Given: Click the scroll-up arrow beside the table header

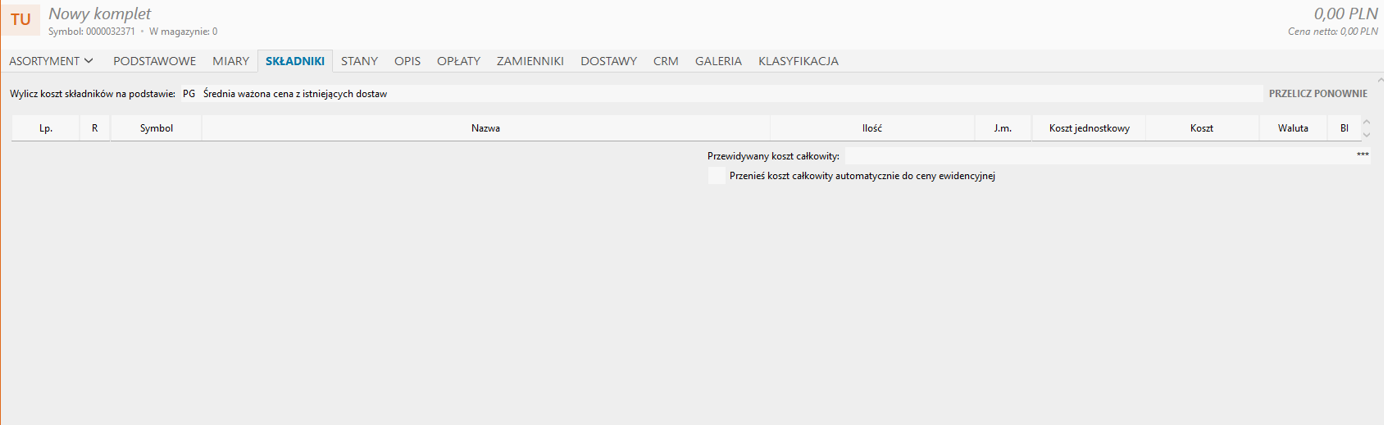Looking at the screenshot, I should [1366, 122].
